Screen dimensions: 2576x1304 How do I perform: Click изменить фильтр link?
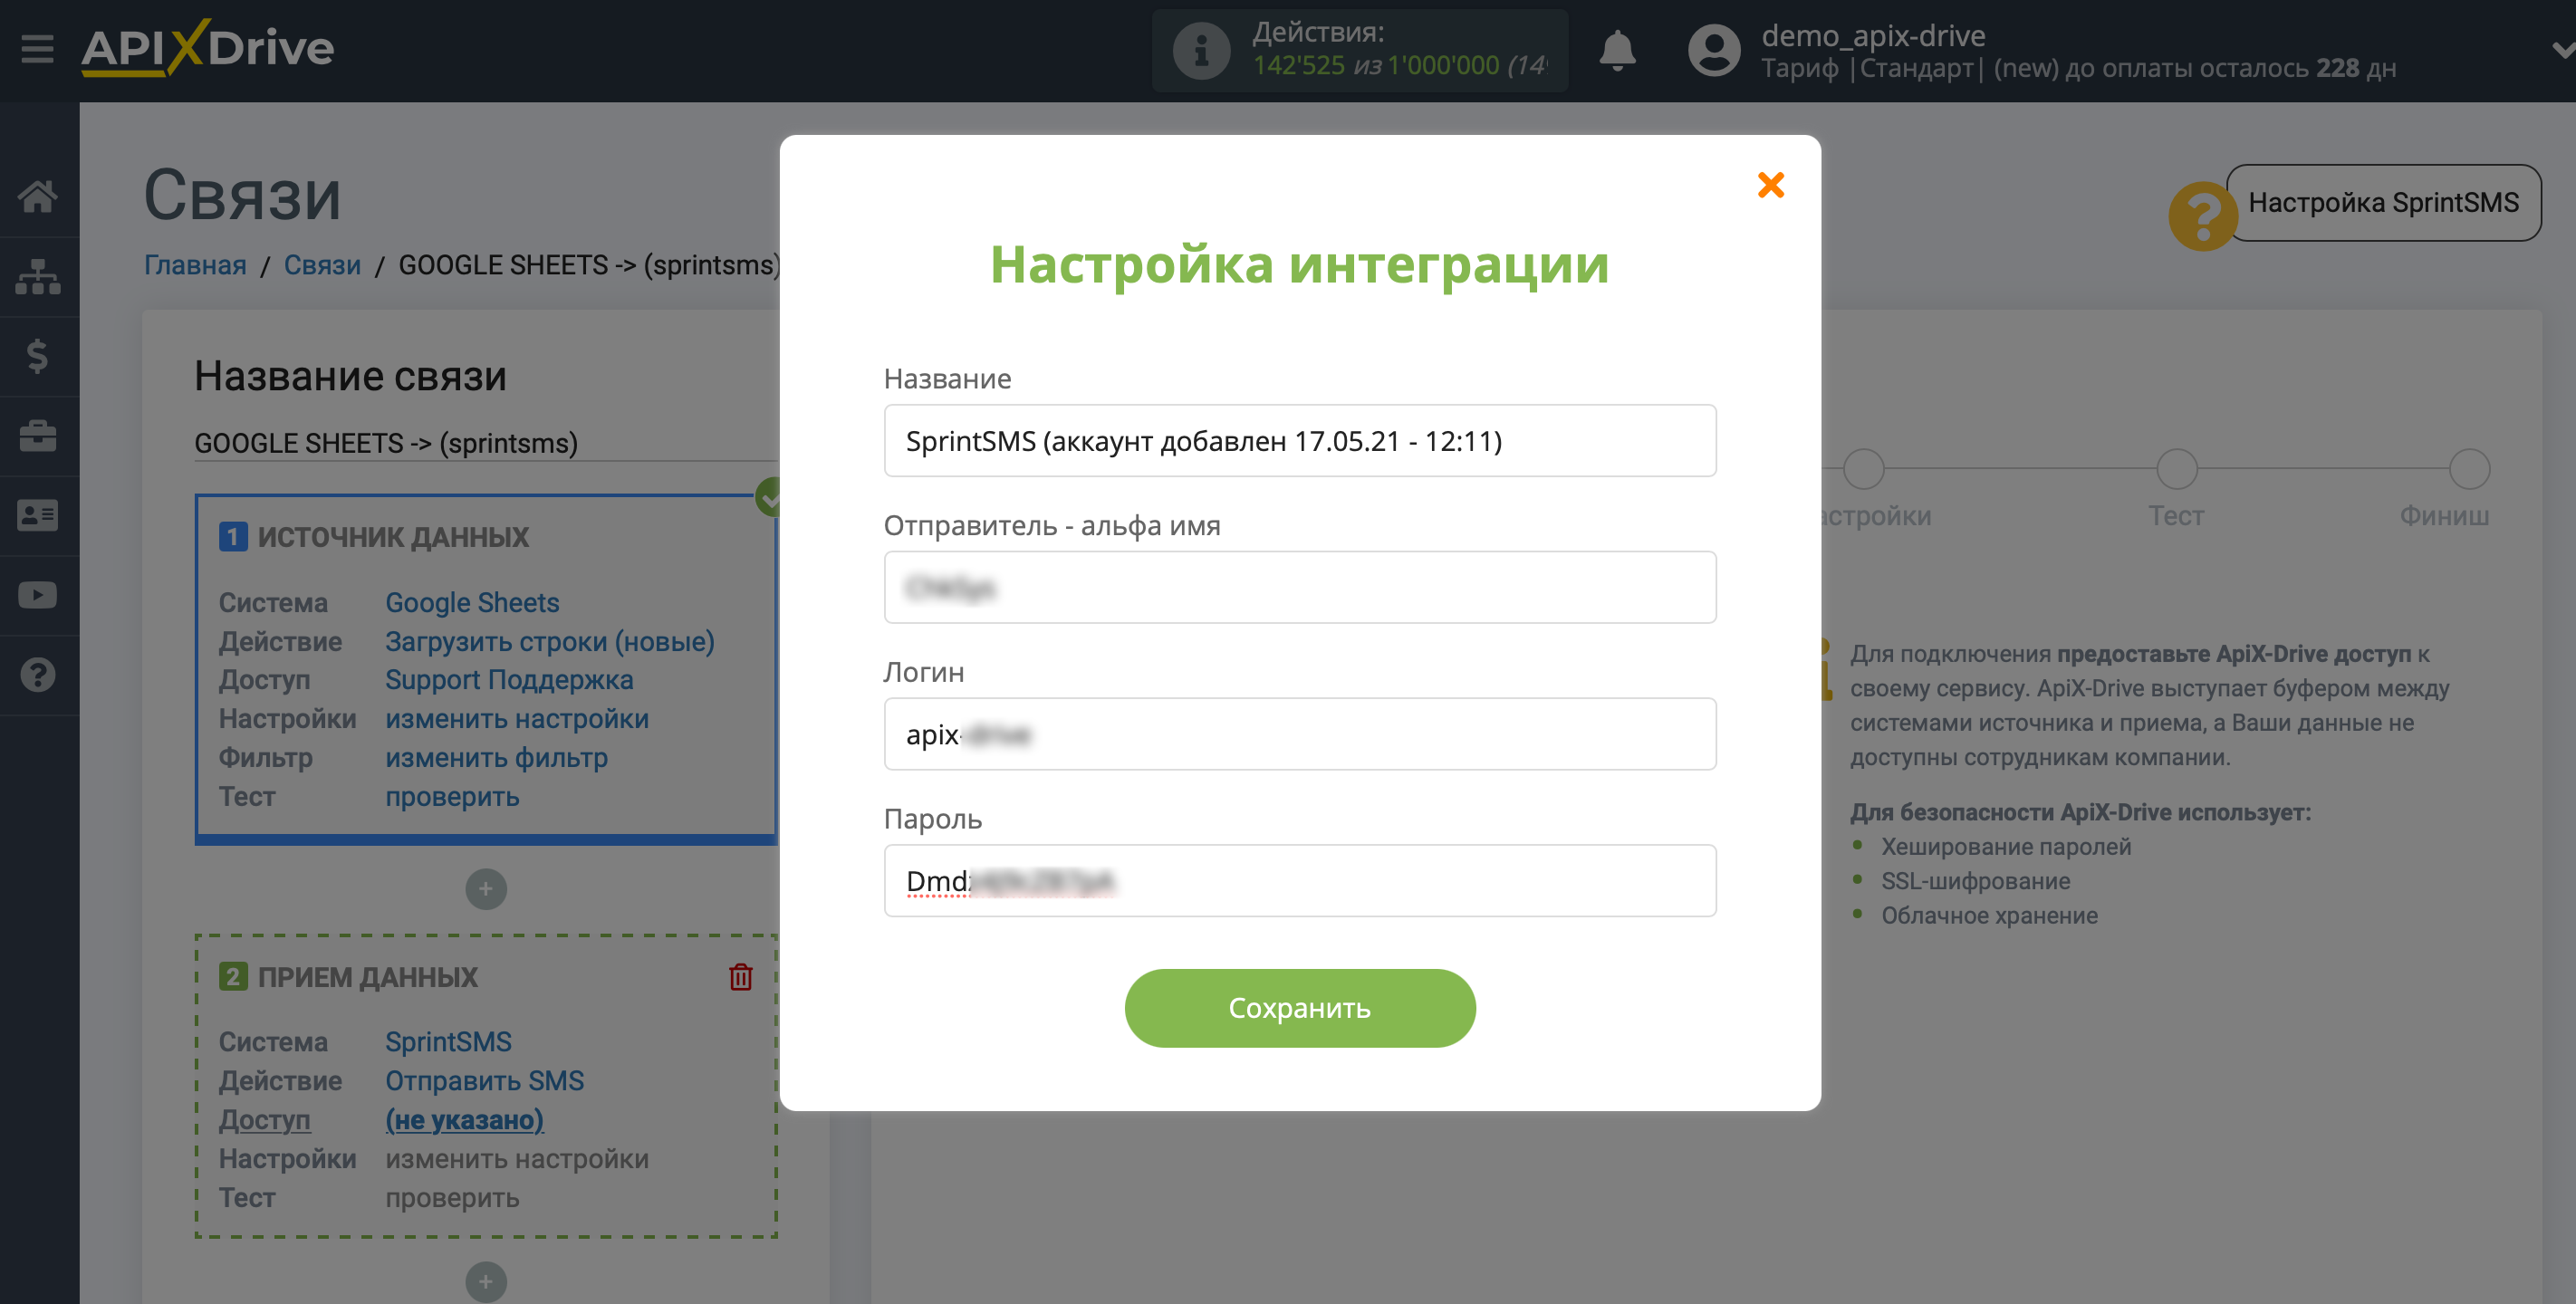pyautogui.click(x=496, y=758)
